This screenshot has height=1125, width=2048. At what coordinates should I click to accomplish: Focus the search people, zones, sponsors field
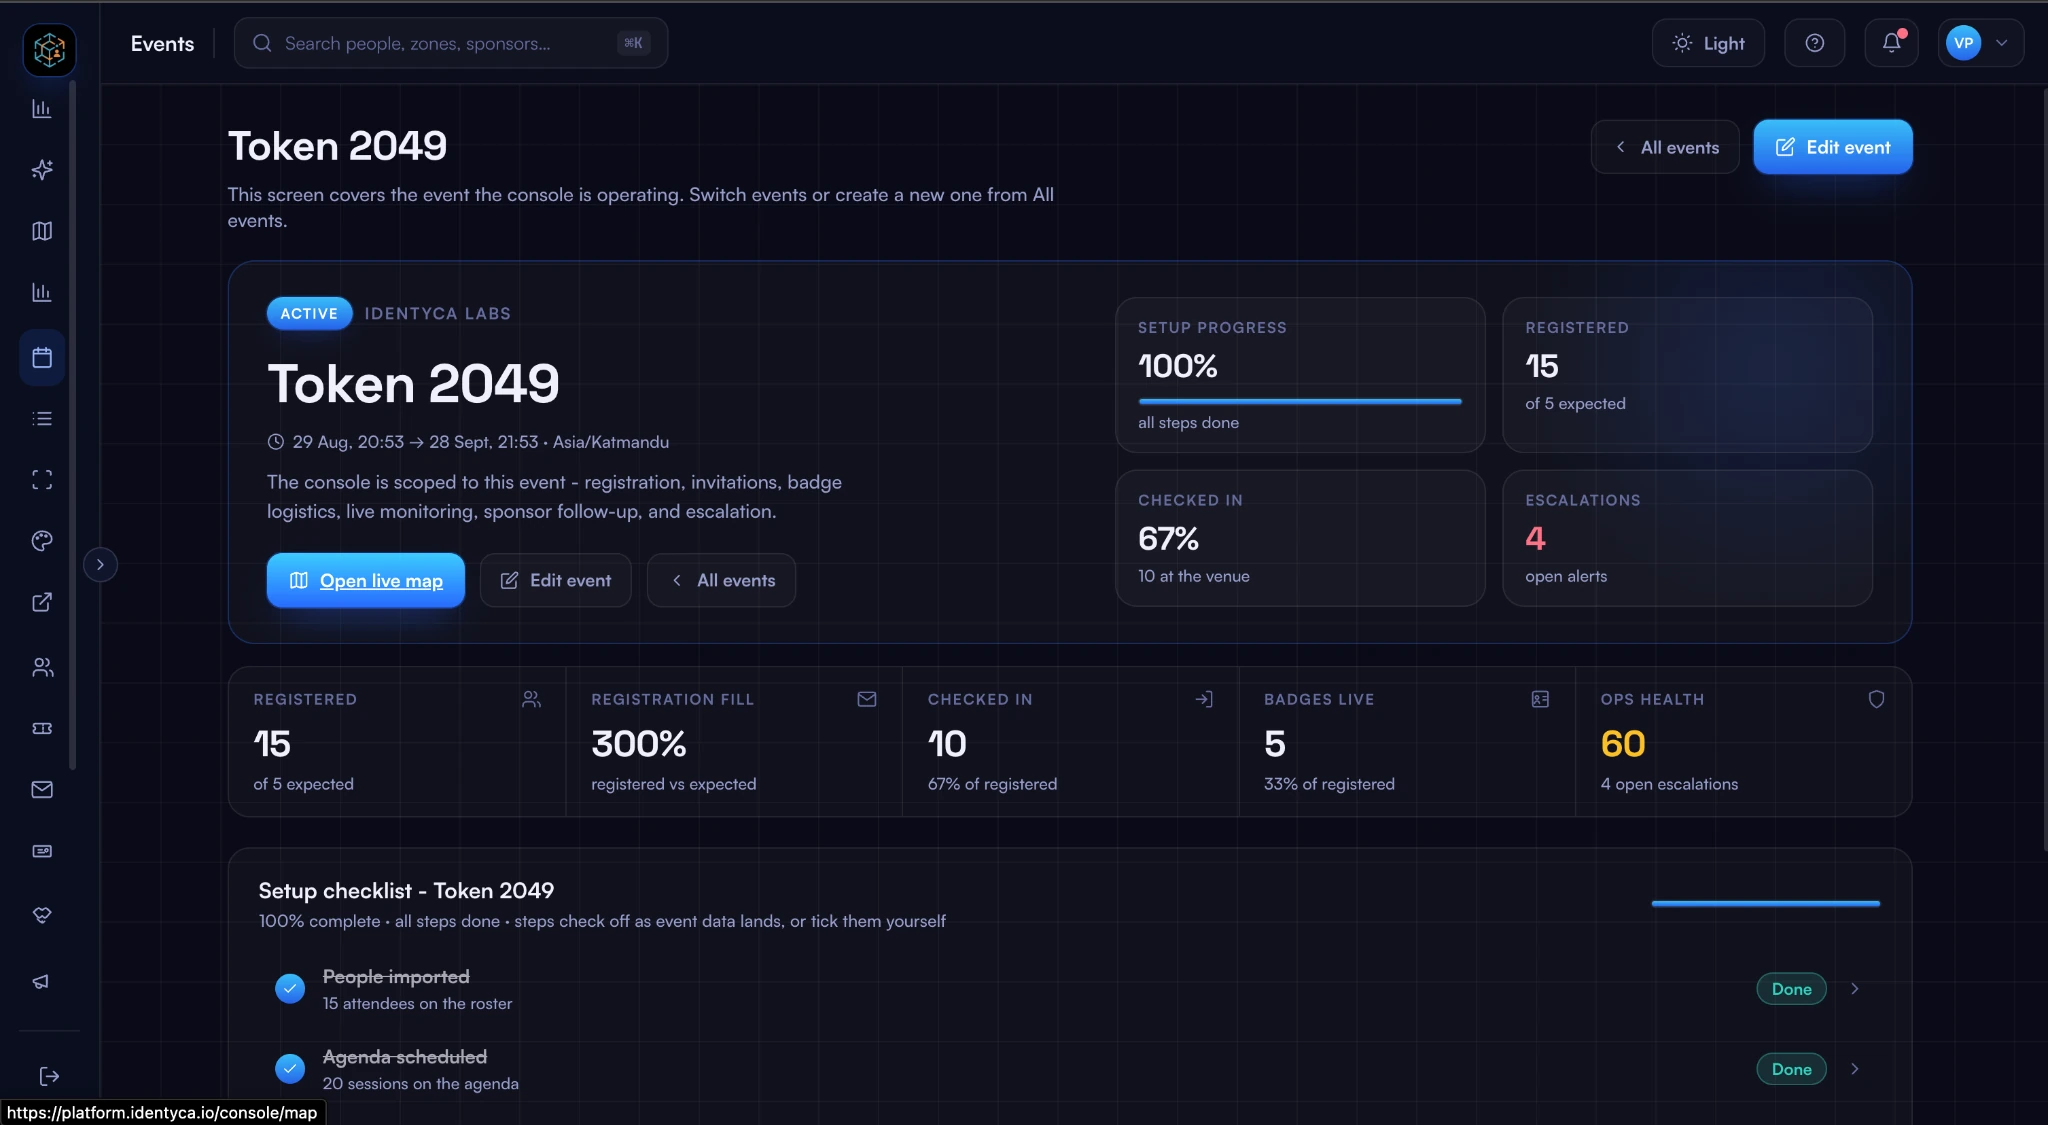[450, 43]
